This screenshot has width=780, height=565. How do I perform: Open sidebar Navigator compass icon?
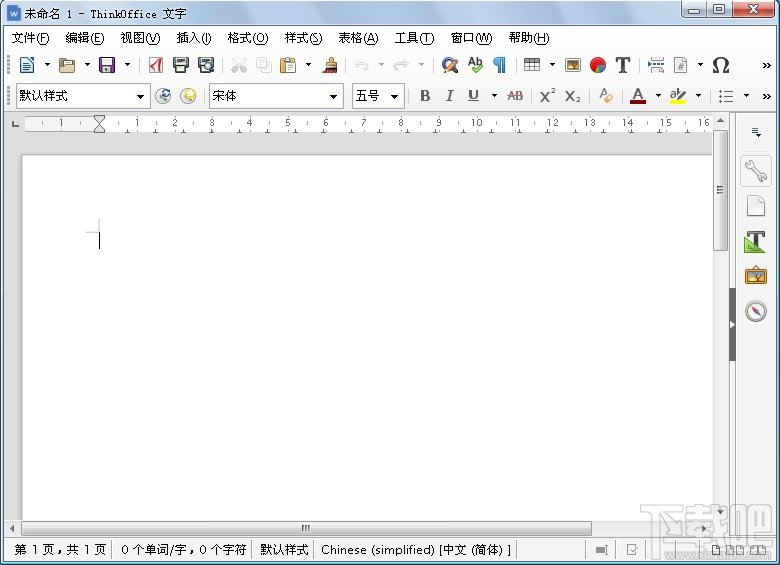(756, 311)
